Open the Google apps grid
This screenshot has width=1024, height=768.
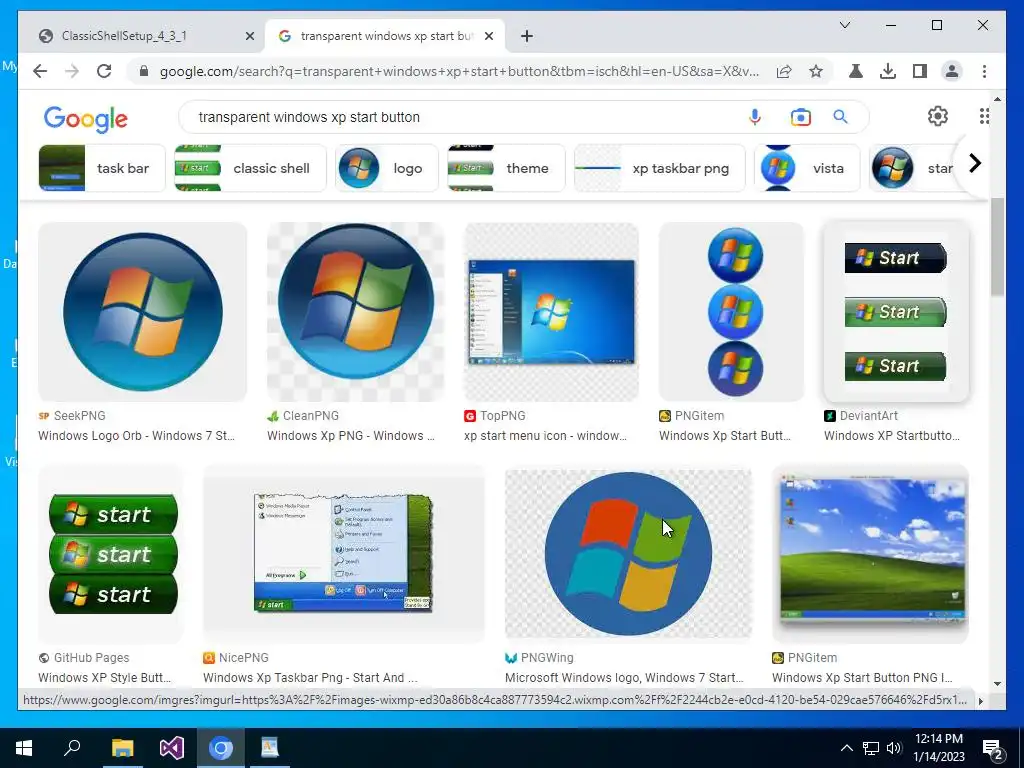click(x=984, y=116)
